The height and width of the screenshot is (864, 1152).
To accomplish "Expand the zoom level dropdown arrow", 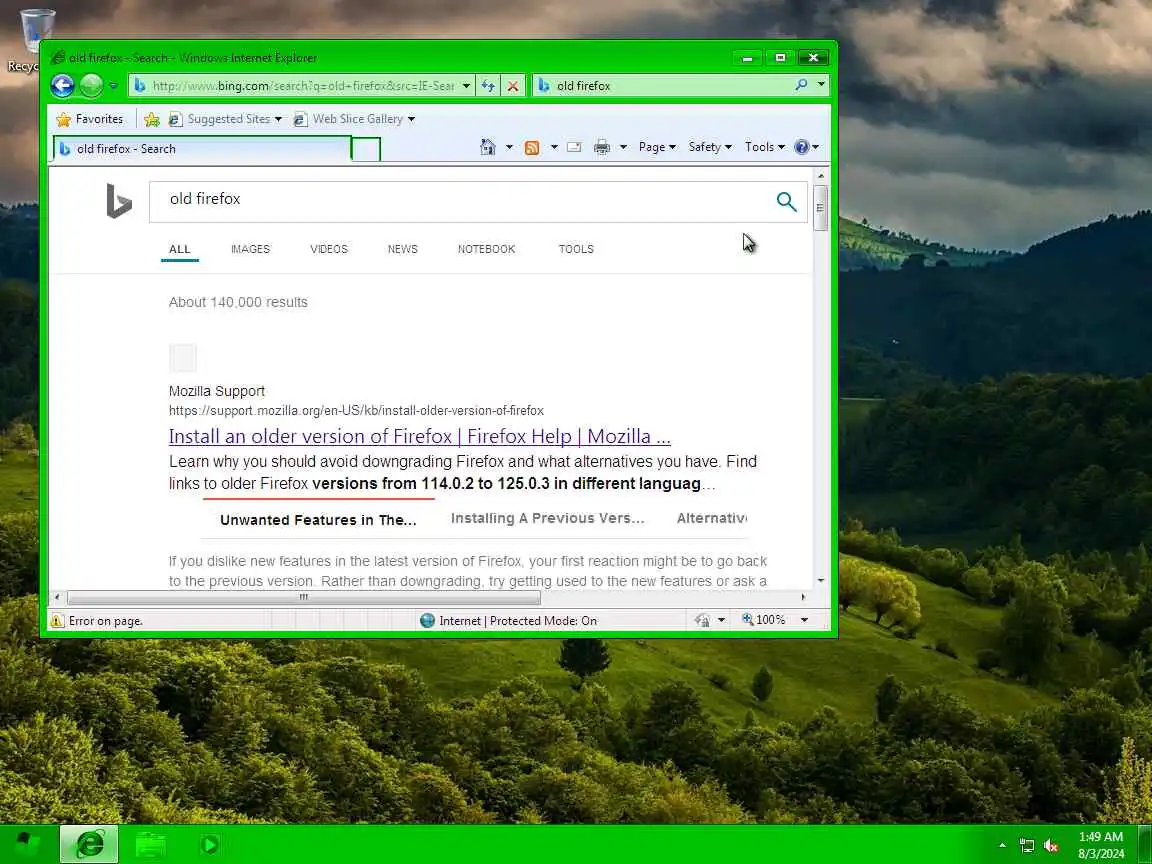I will click(804, 620).
